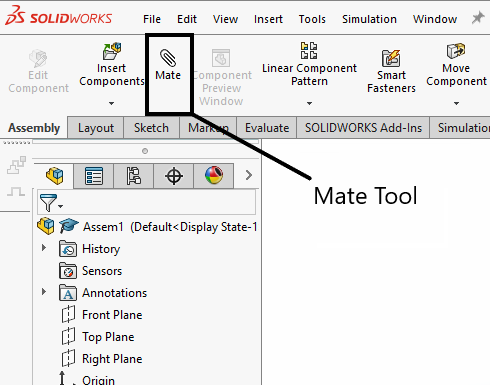
Task: Open the View menu
Action: pos(225,19)
